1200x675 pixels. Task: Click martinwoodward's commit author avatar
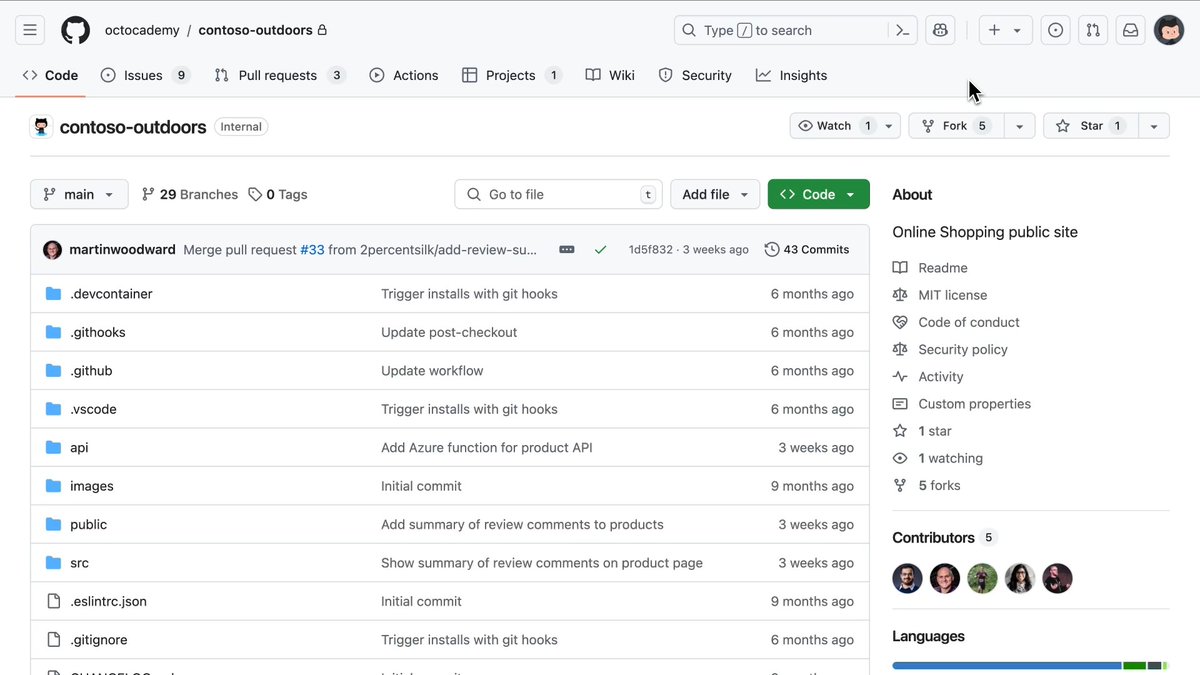pos(52,250)
